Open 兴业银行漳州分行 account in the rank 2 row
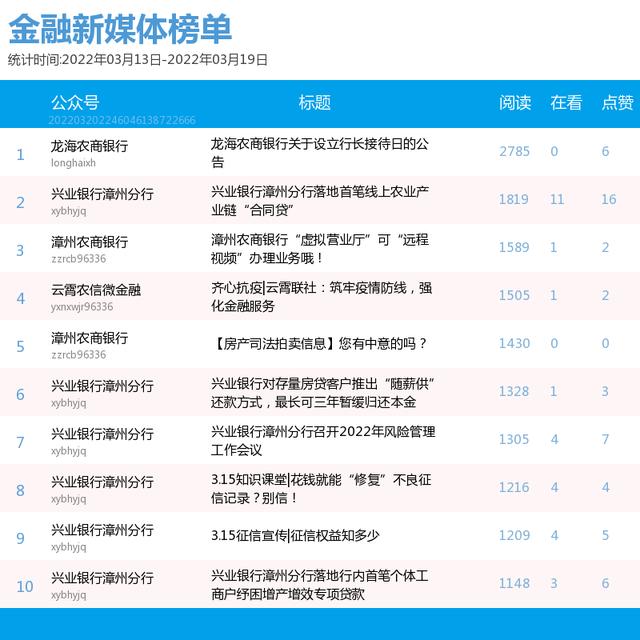 [x=102, y=194]
